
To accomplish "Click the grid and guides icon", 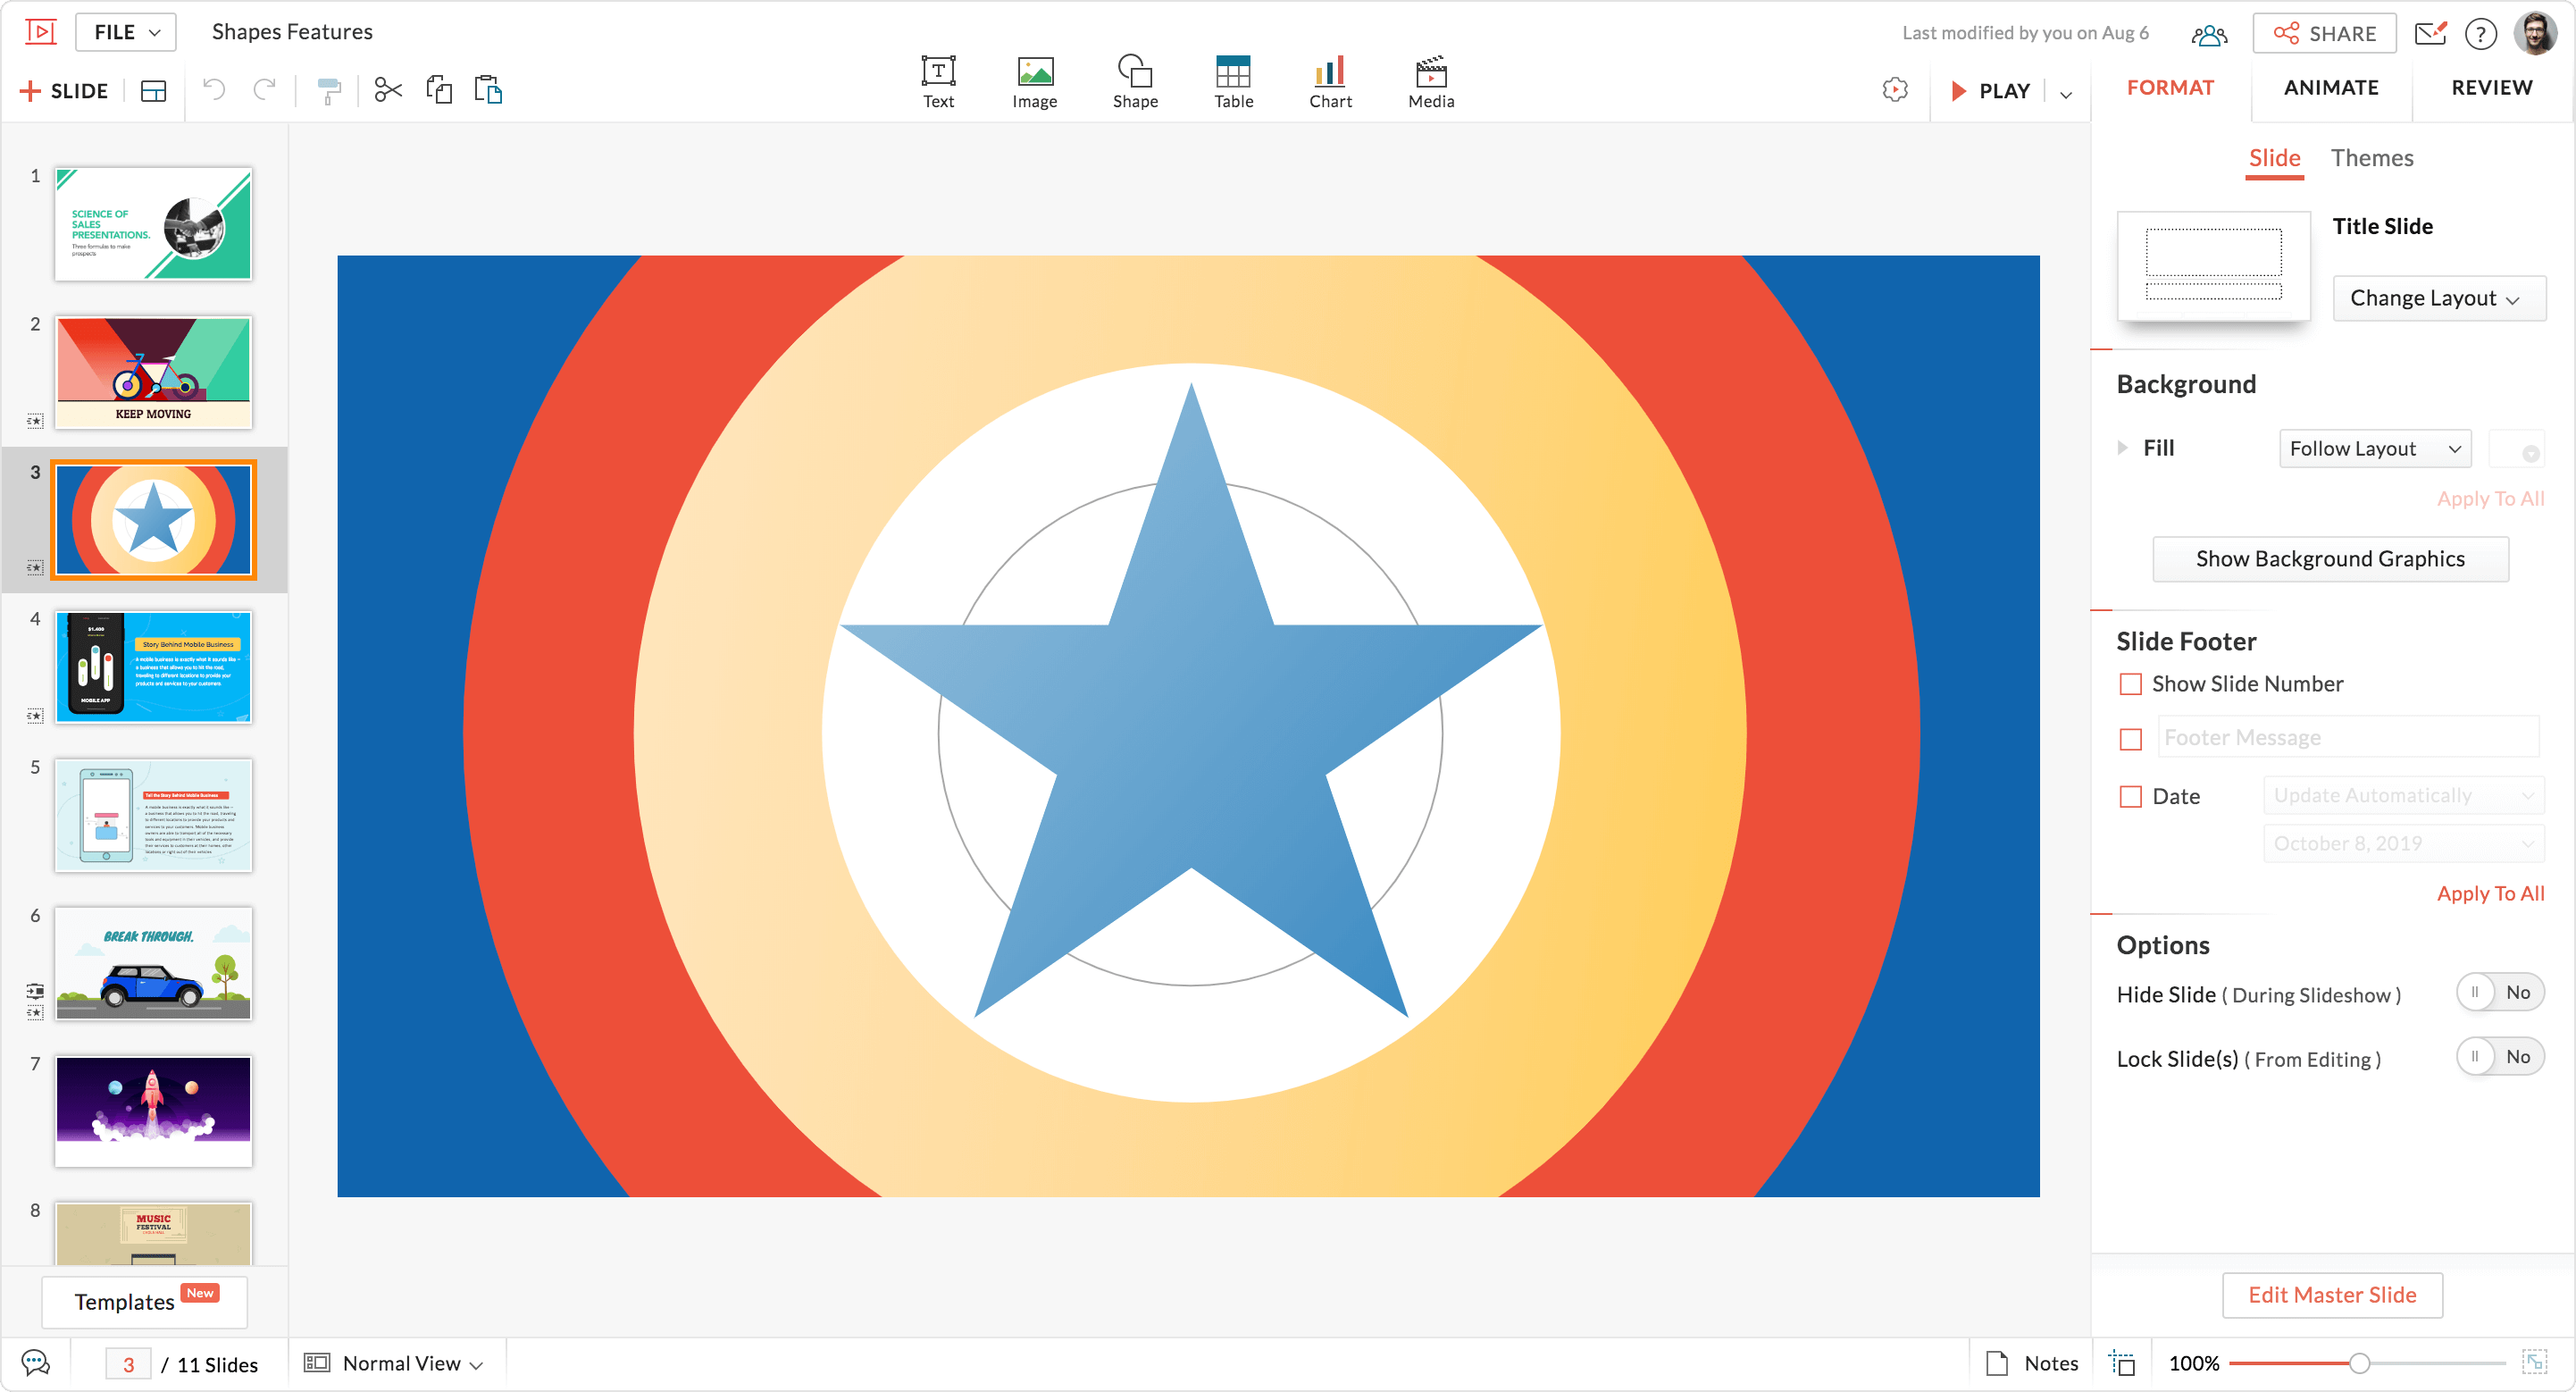I will coord(2122,1363).
